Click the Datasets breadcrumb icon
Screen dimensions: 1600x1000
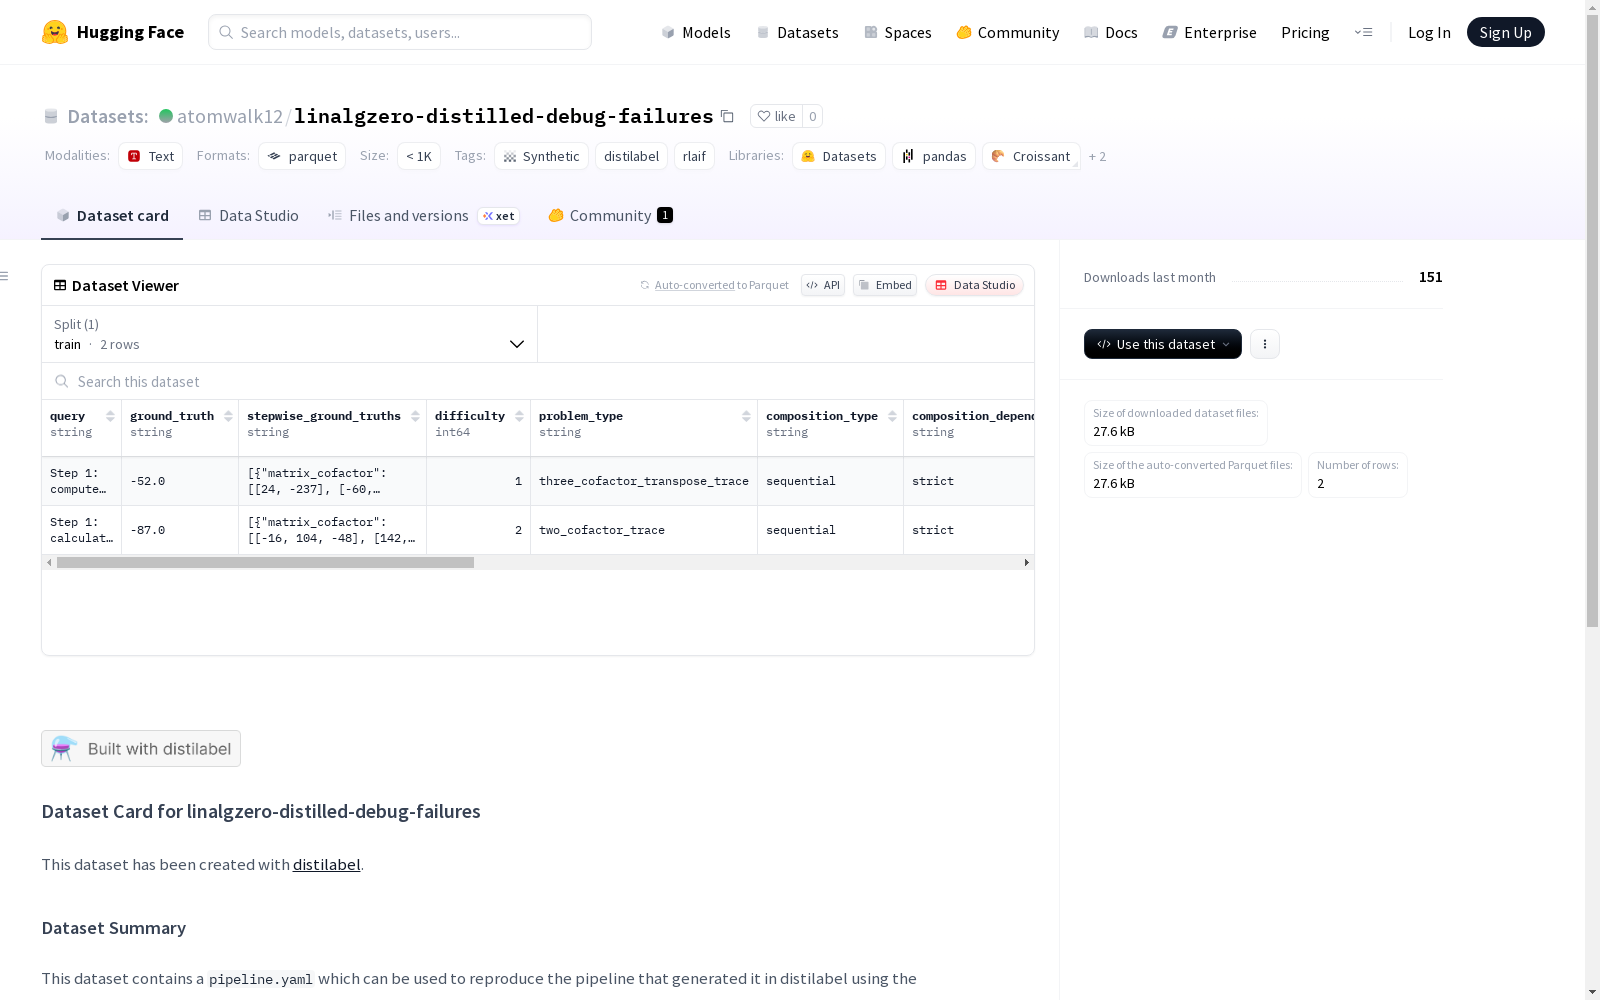[x=51, y=116]
